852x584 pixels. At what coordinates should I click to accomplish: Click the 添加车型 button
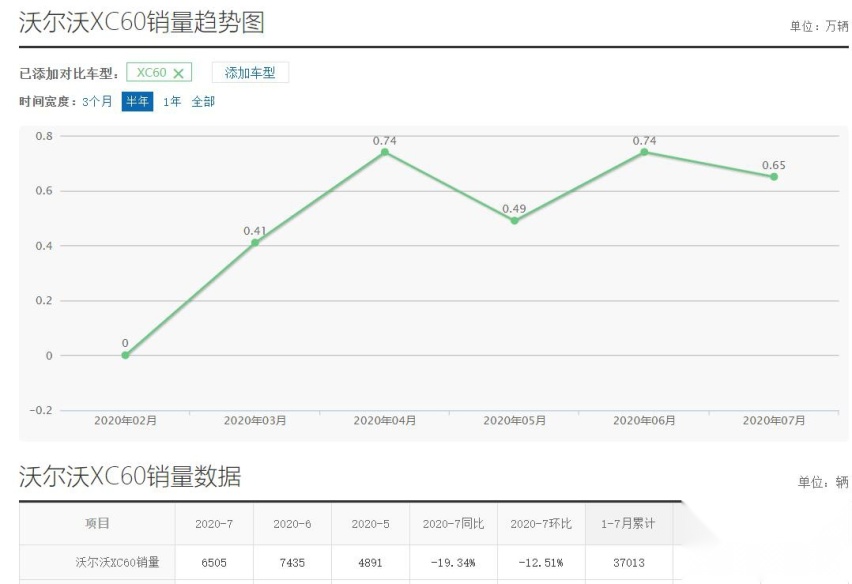point(250,73)
